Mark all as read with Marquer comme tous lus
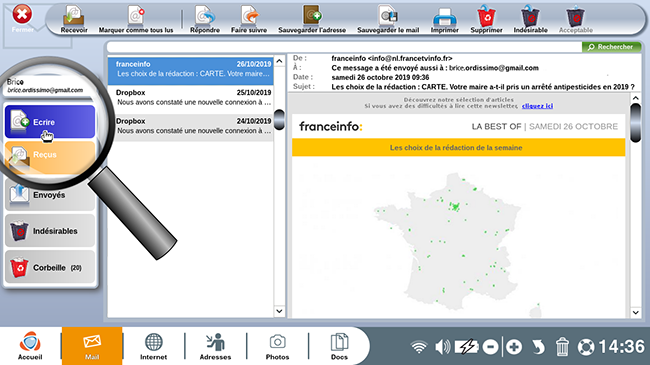The image size is (650, 365). click(136, 19)
